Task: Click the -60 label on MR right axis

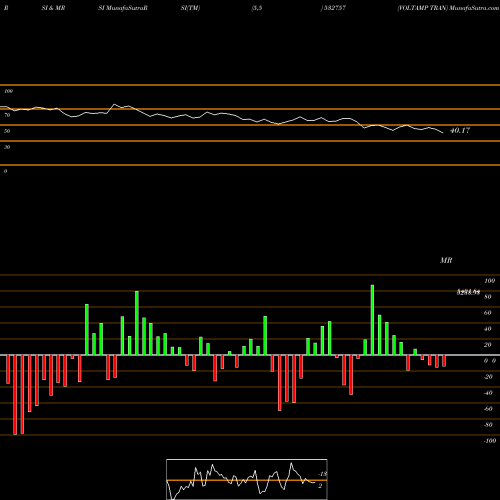Action: click(488, 409)
